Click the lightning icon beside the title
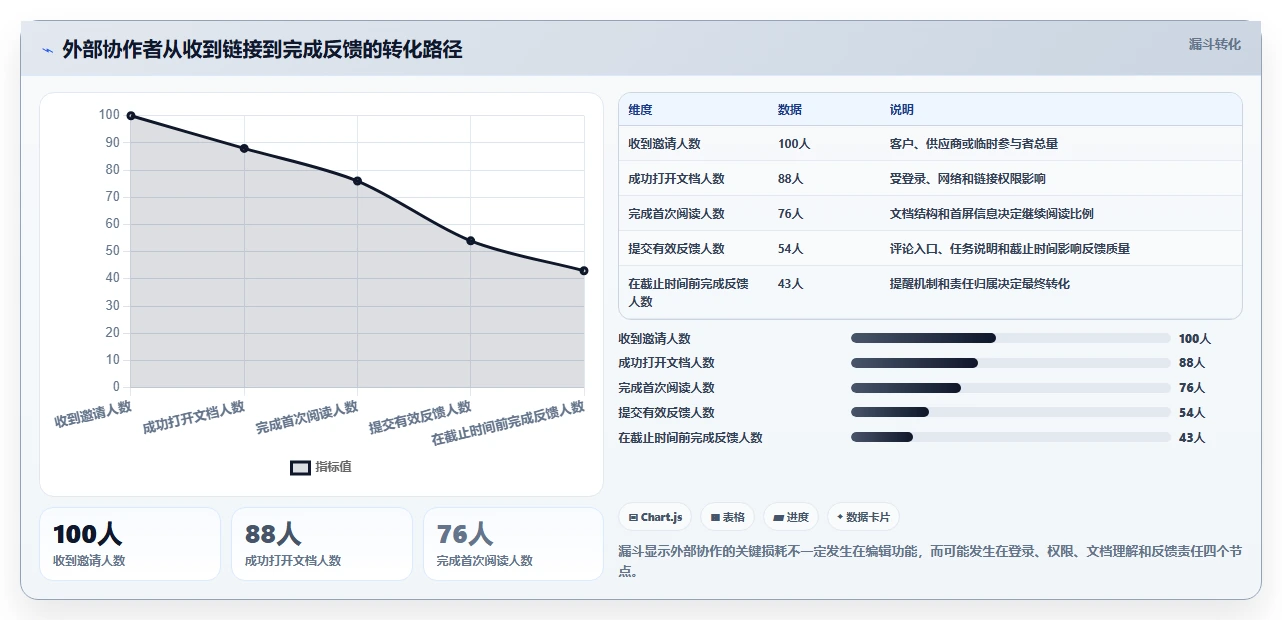The image size is (1282, 620). click(47, 50)
